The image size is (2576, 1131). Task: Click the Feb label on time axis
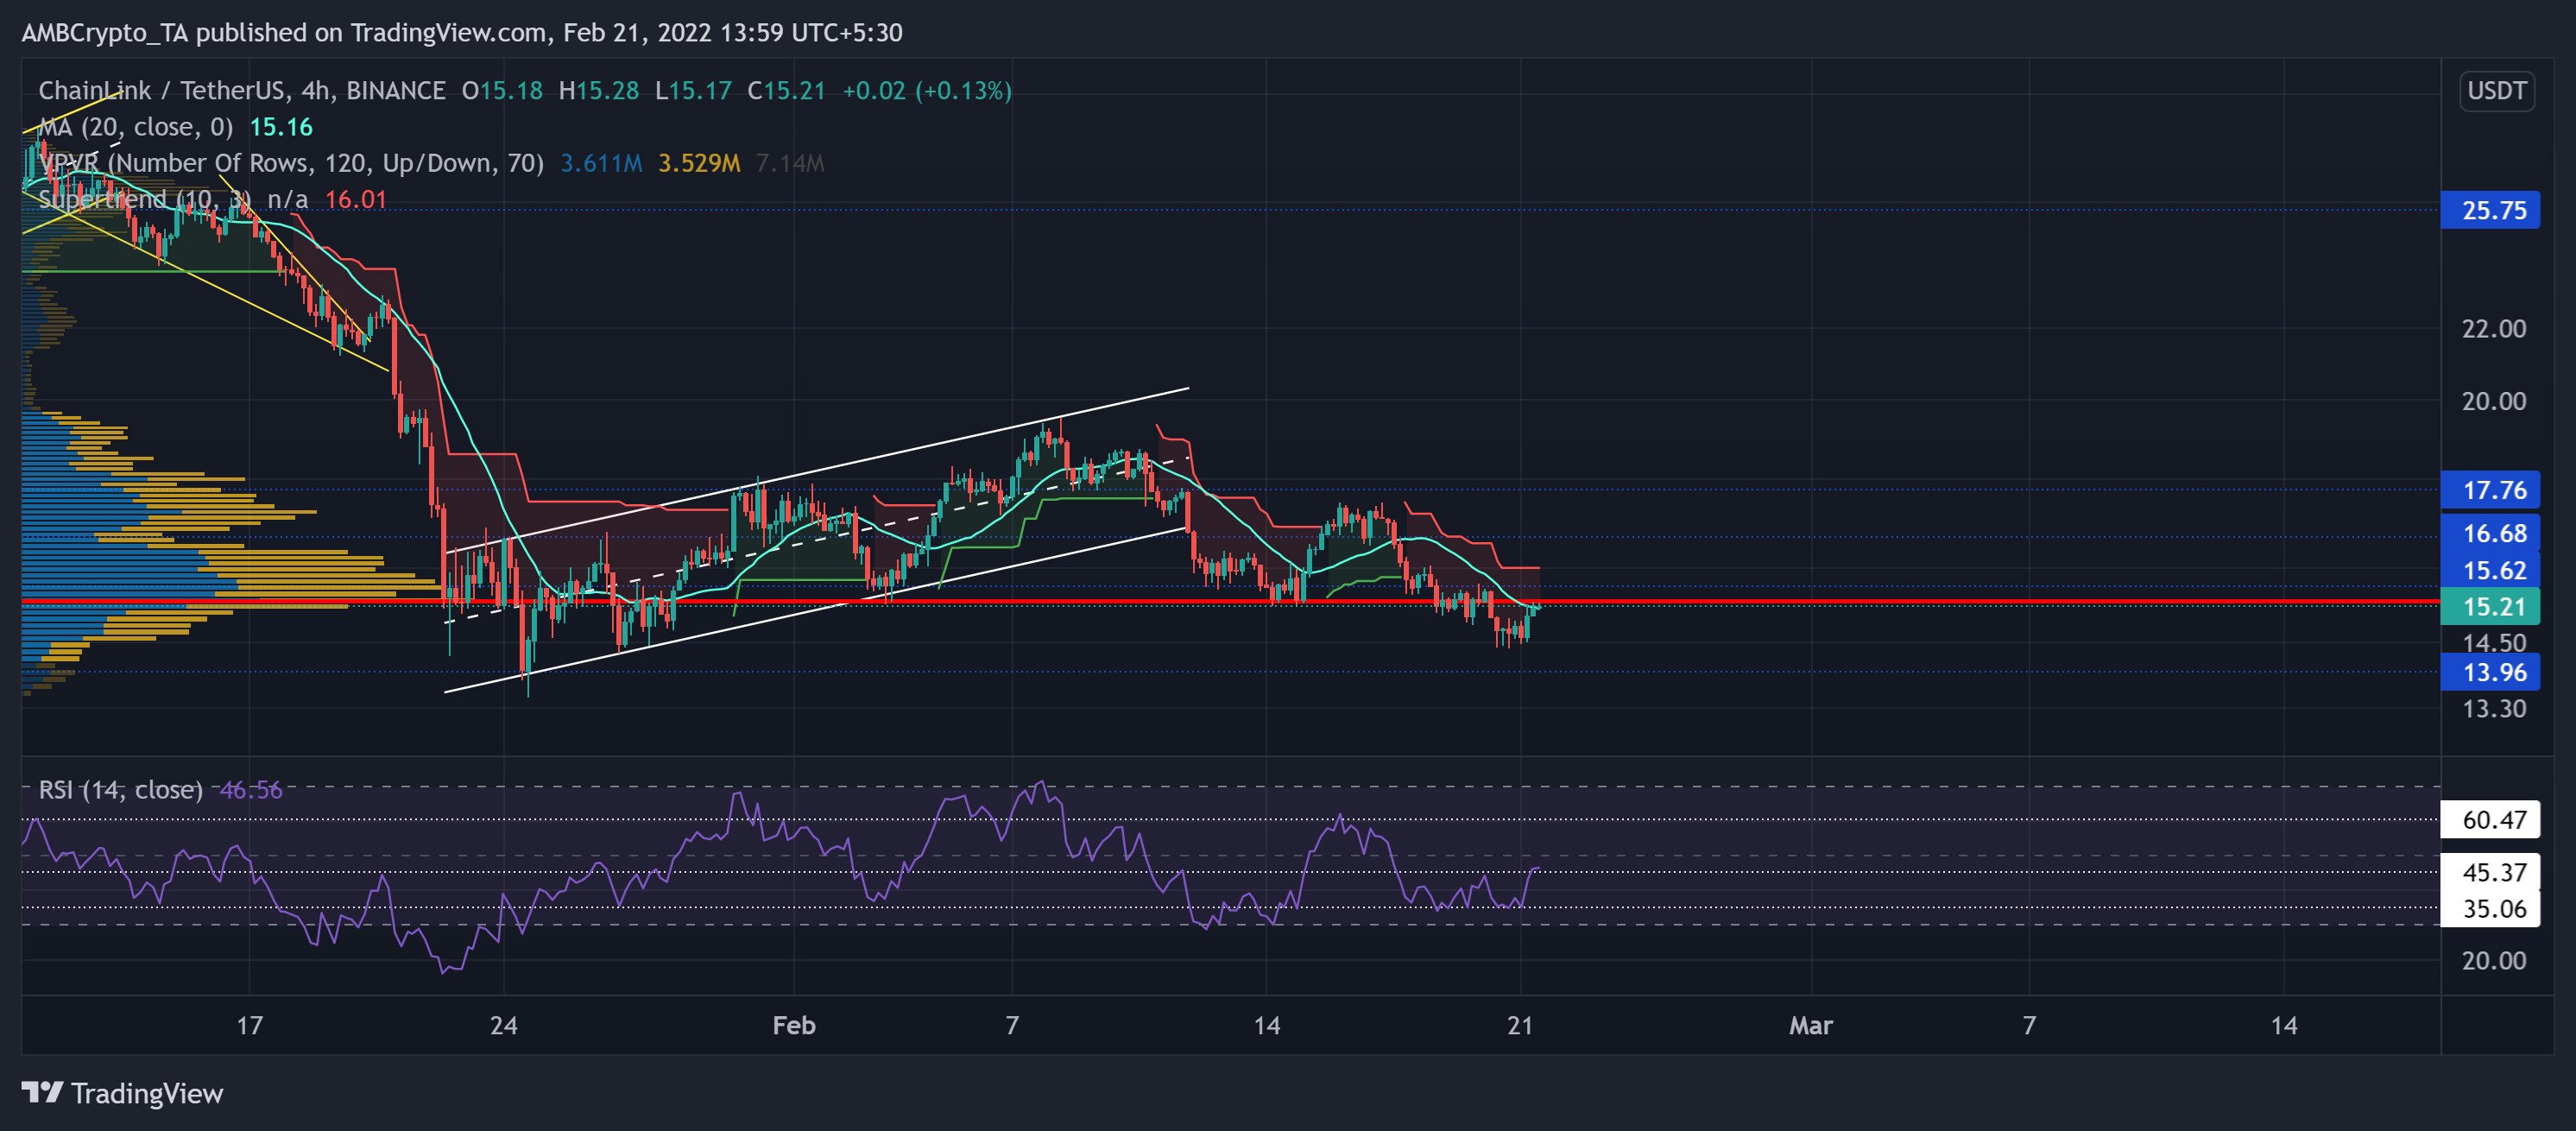(794, 1025)
